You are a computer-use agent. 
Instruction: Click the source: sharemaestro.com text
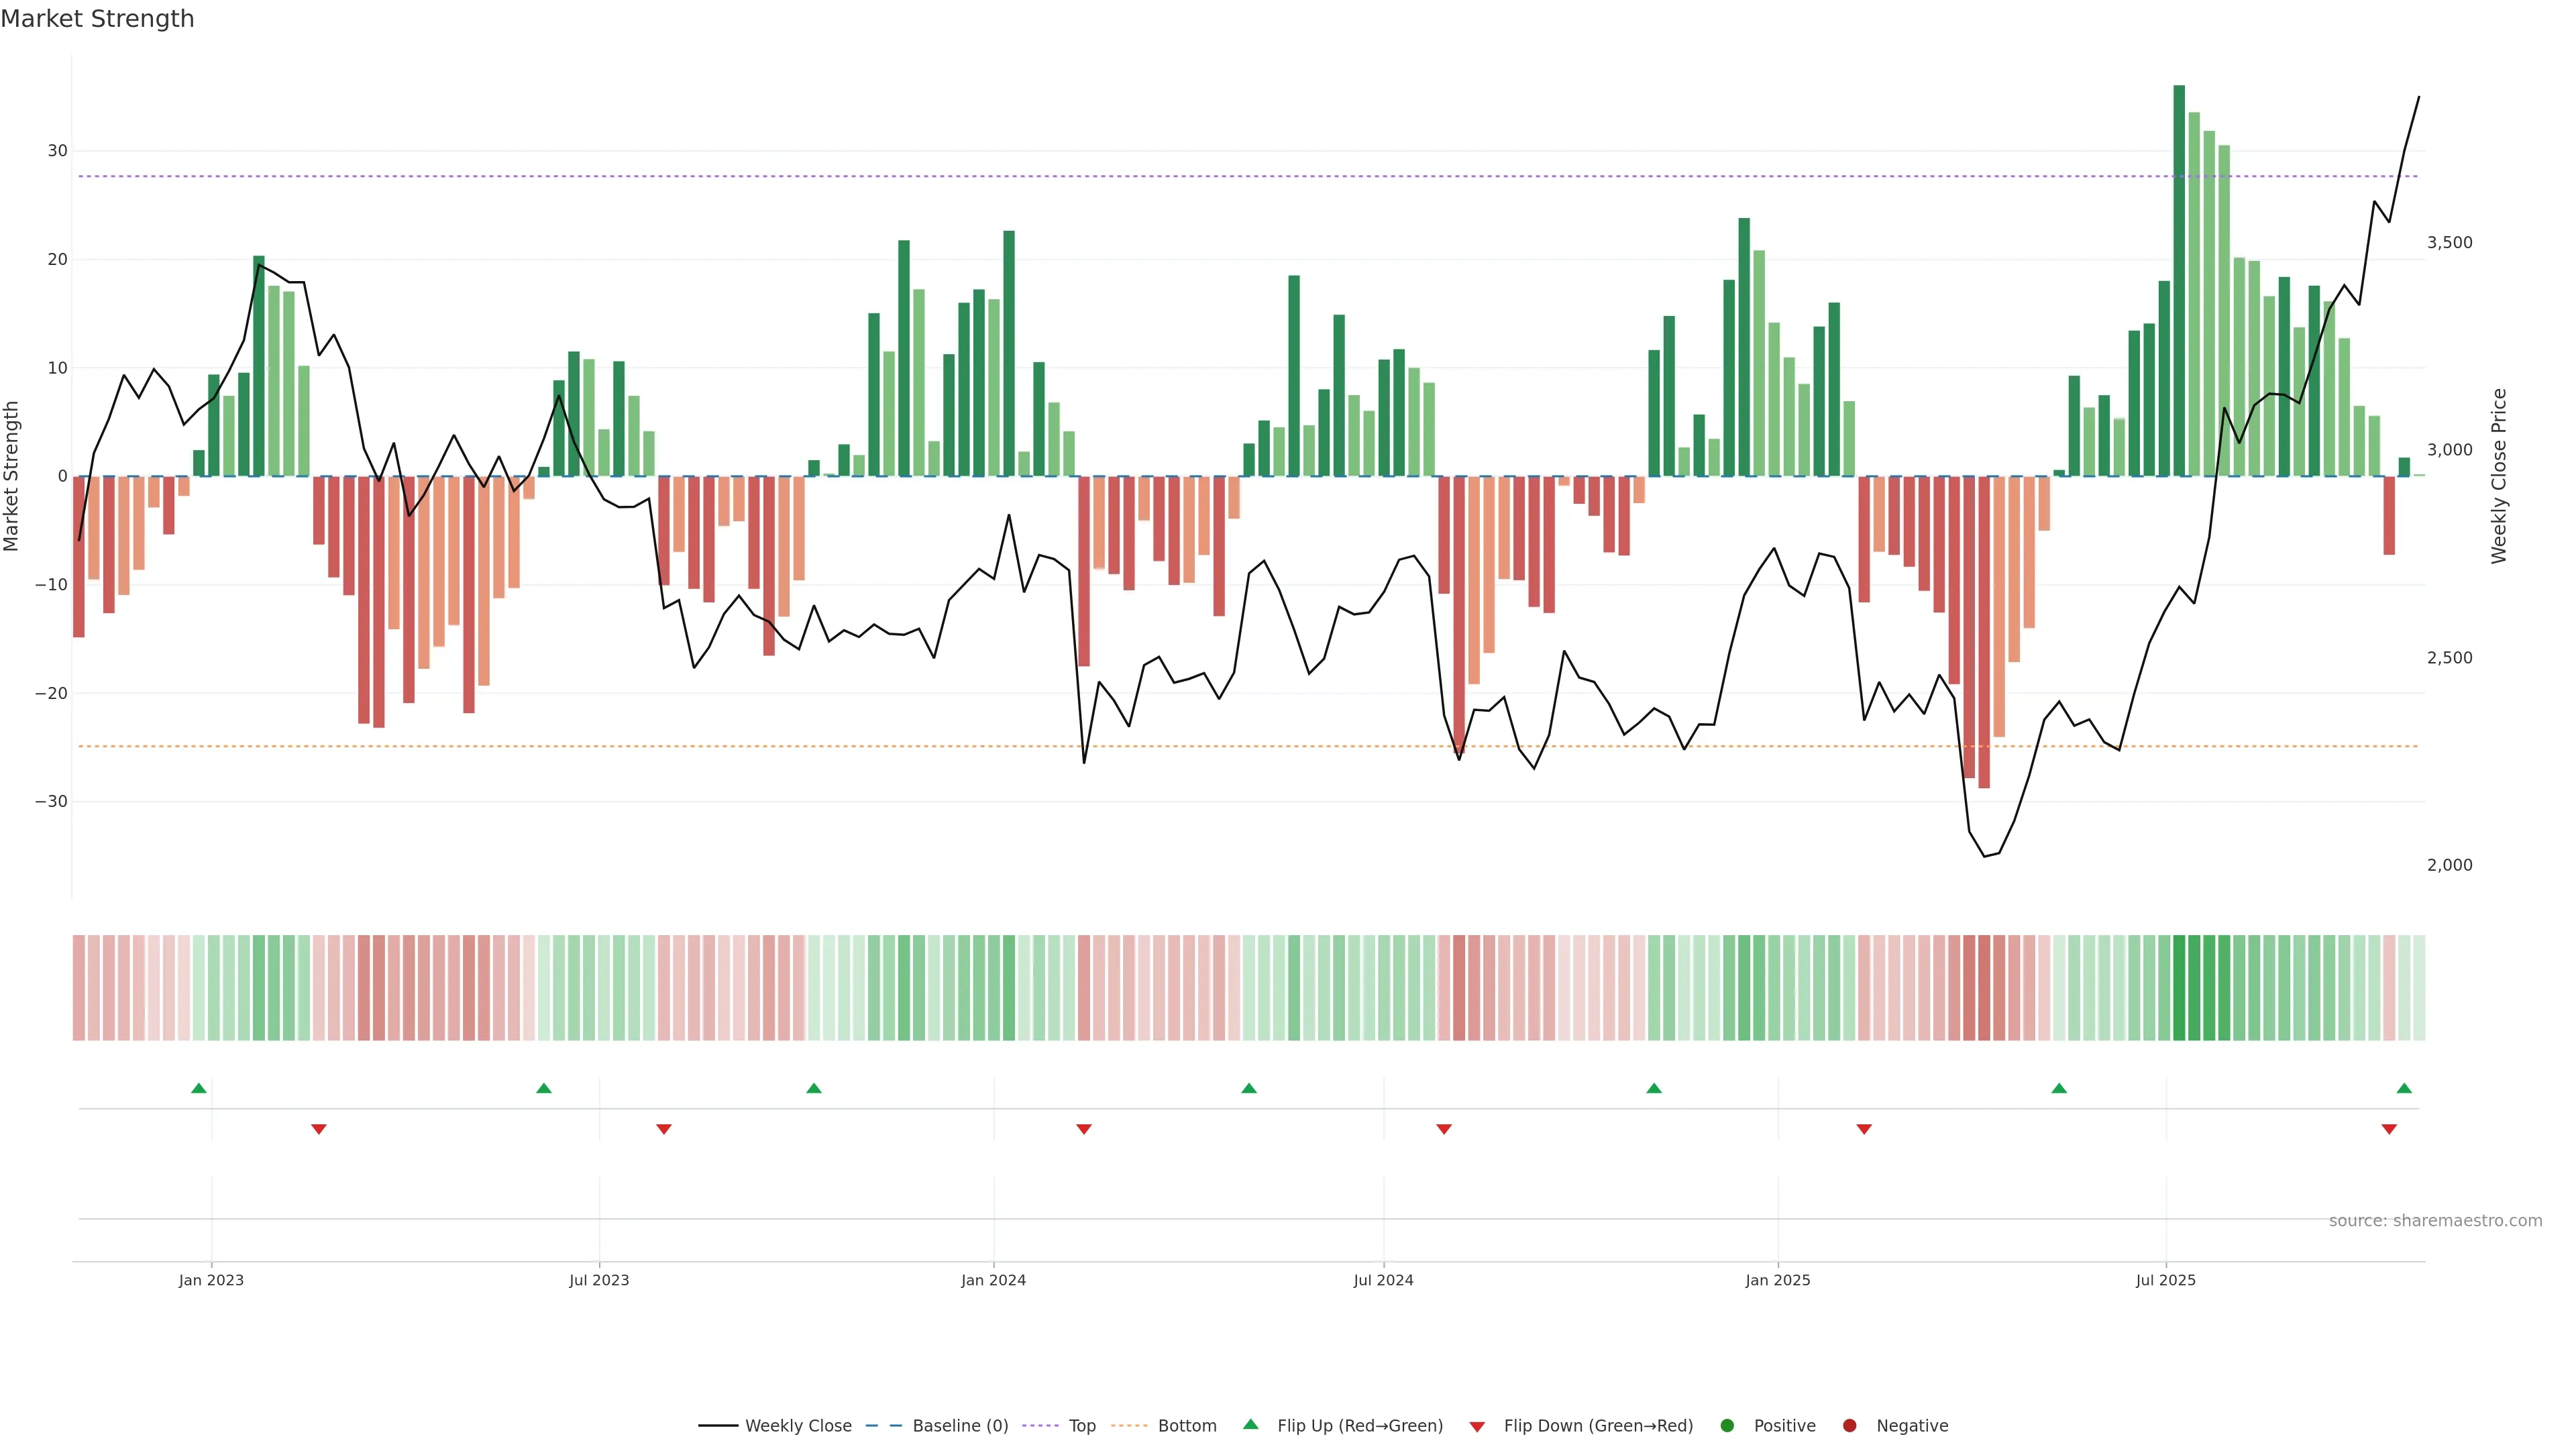click(x=2435, y=1221)
